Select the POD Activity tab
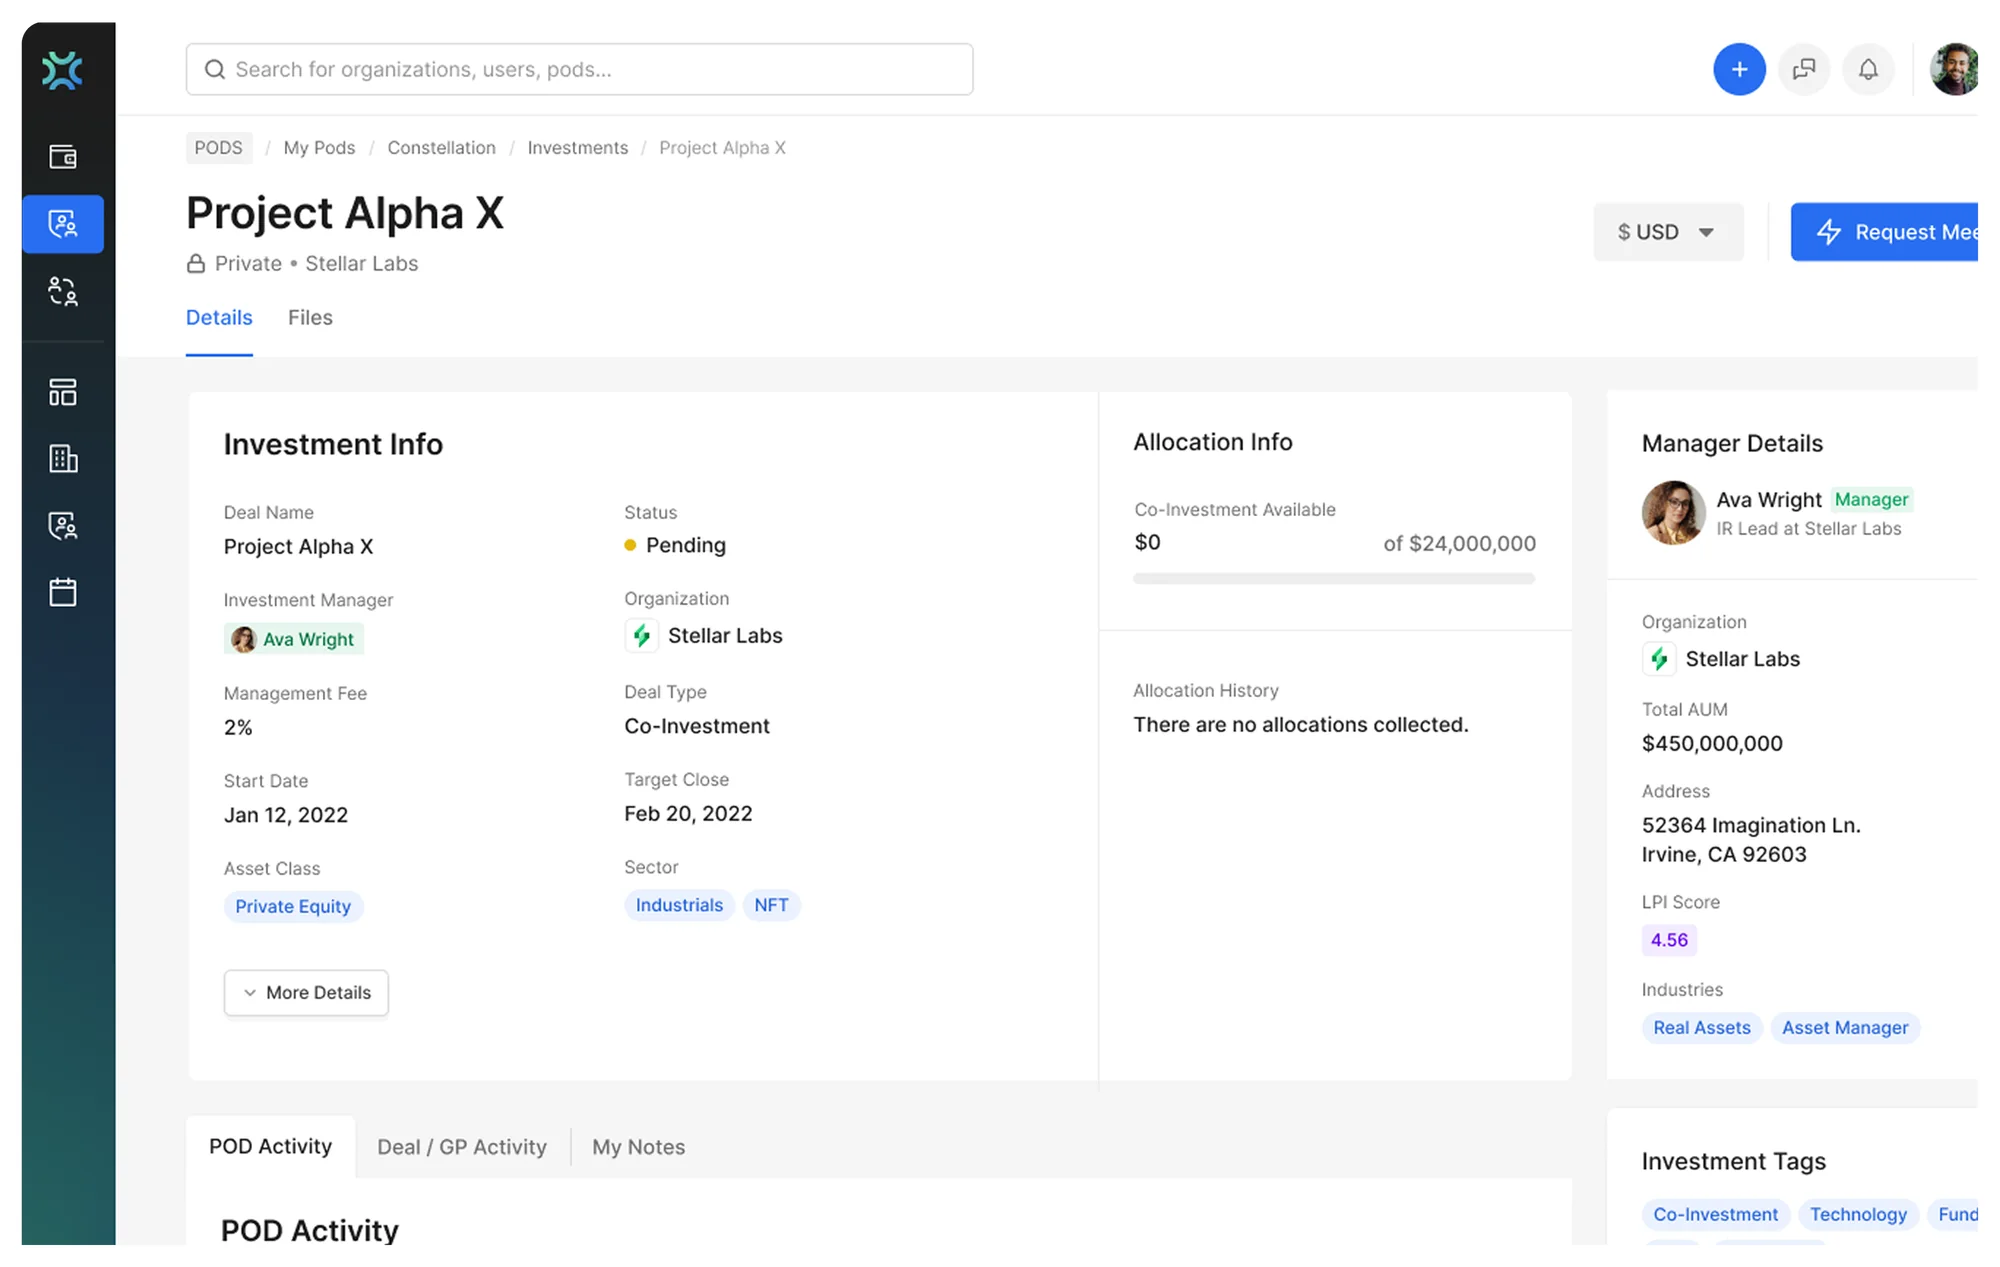The image size is (2000, 1267). click(x=270, y=1146)
